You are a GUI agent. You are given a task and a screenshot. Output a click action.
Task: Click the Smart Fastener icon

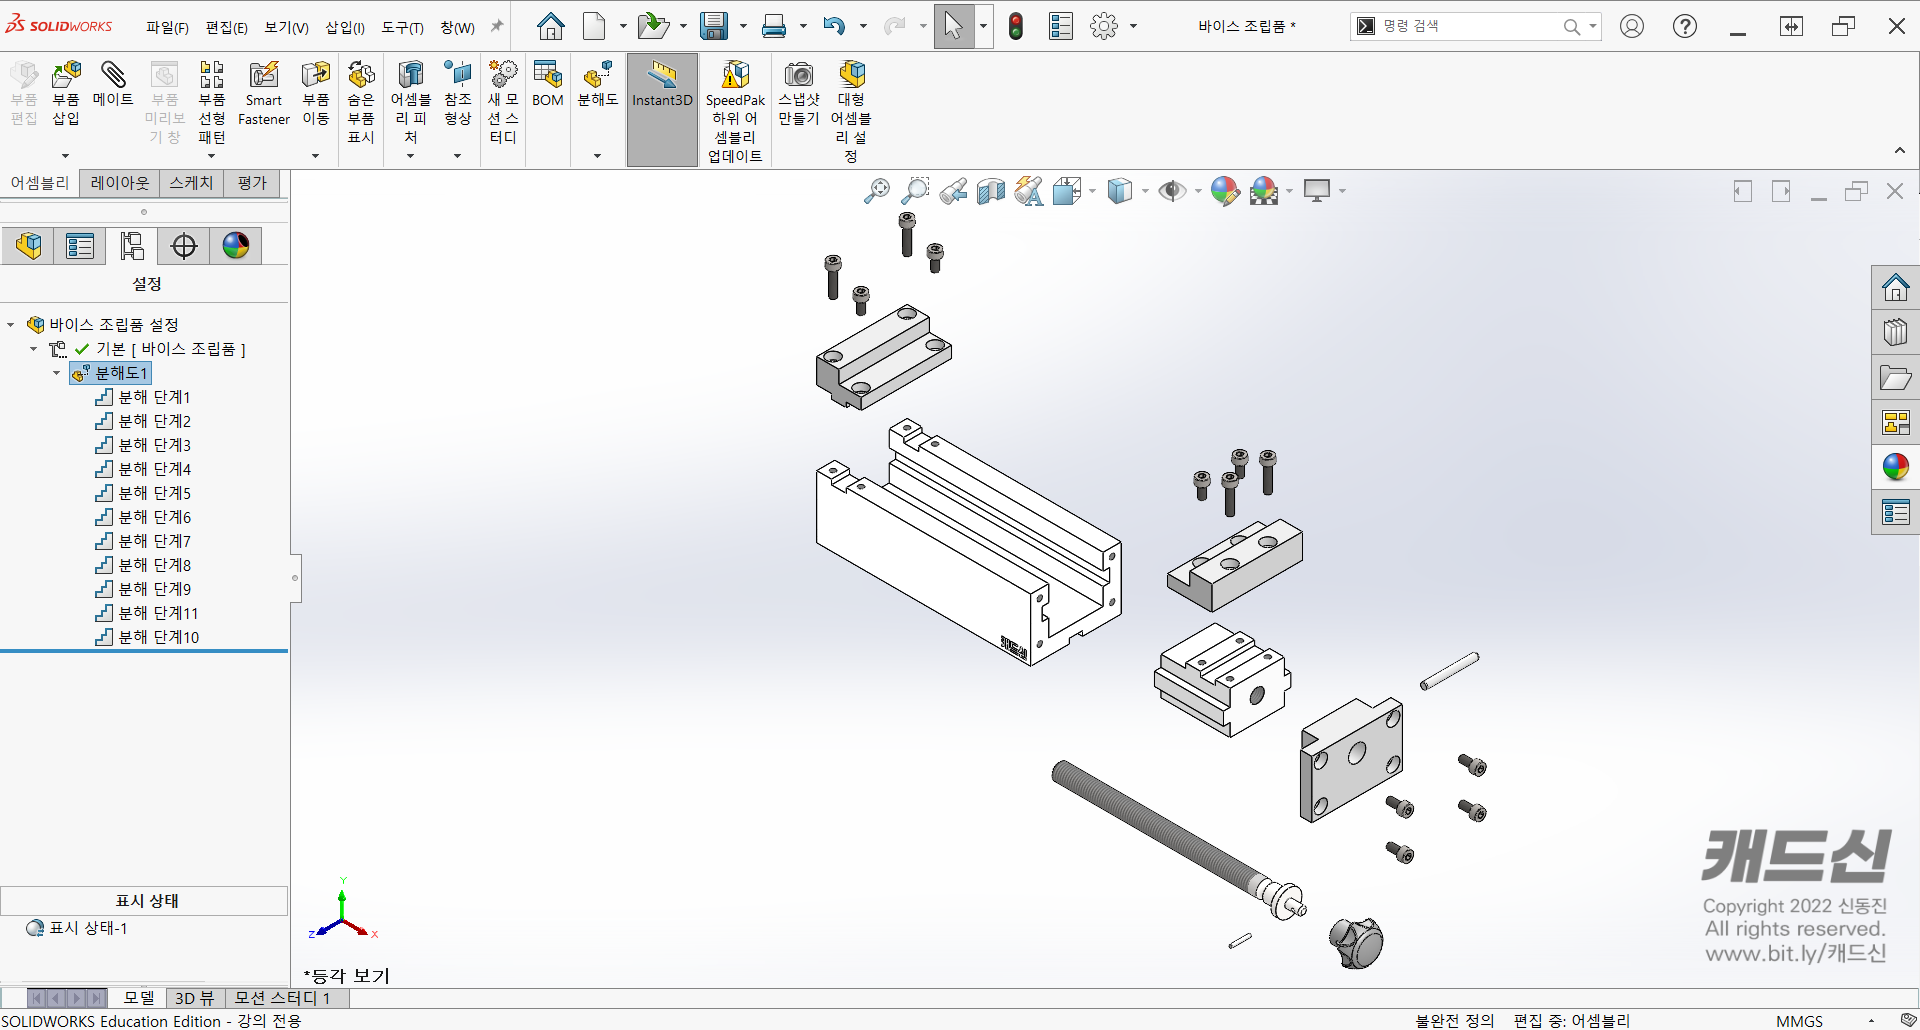[x=264, y=93]
